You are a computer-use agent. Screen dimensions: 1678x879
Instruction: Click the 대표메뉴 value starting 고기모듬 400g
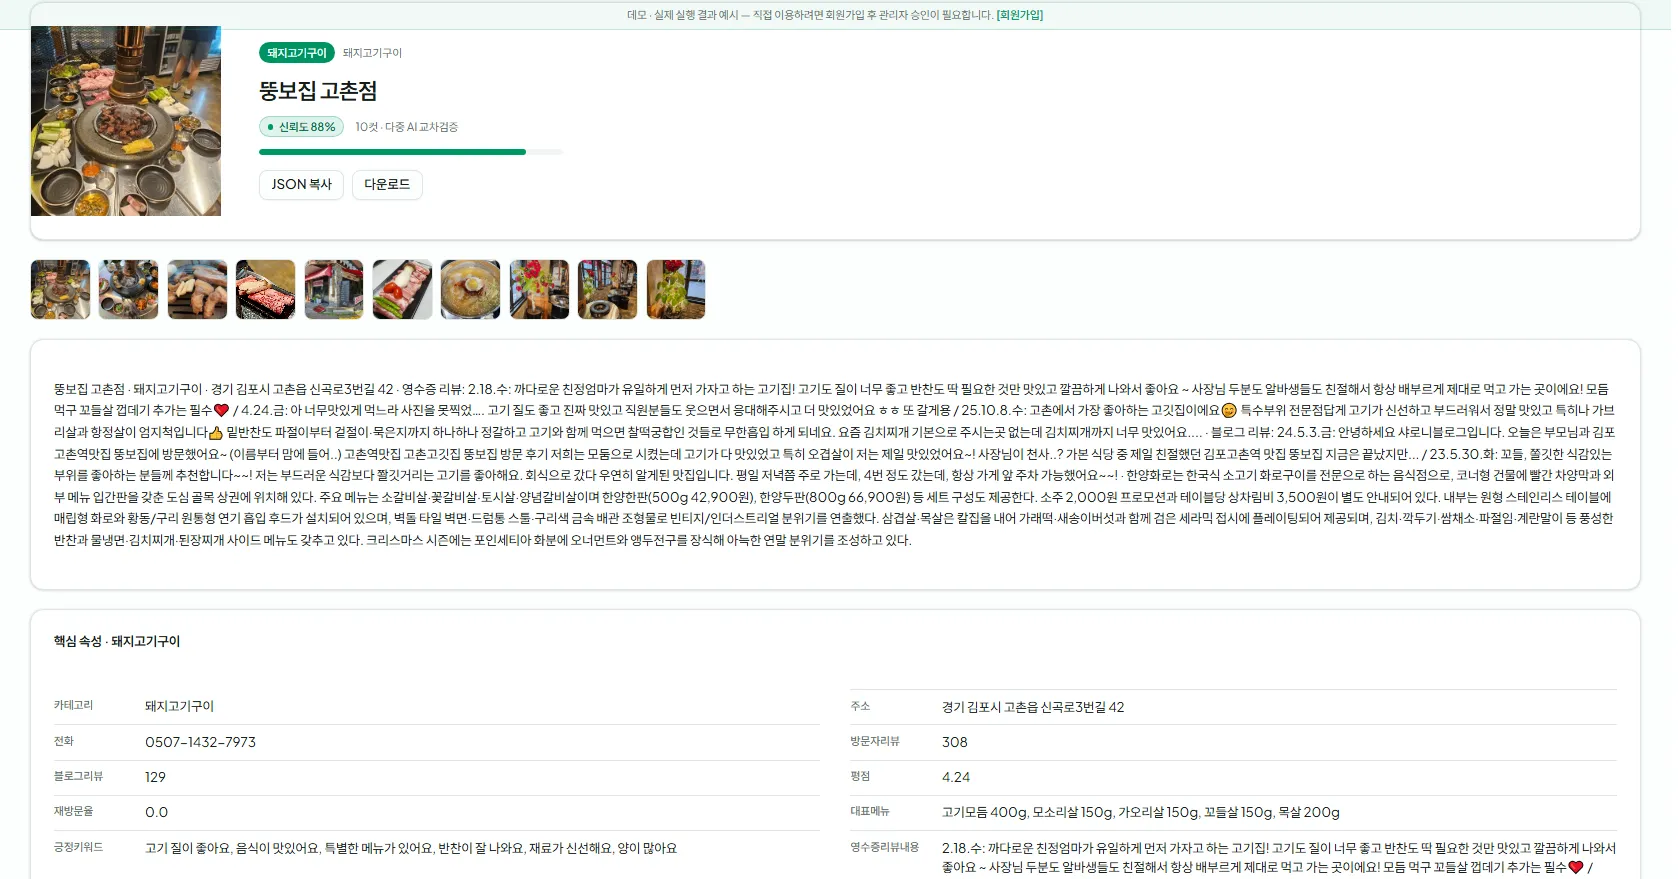1141,812
